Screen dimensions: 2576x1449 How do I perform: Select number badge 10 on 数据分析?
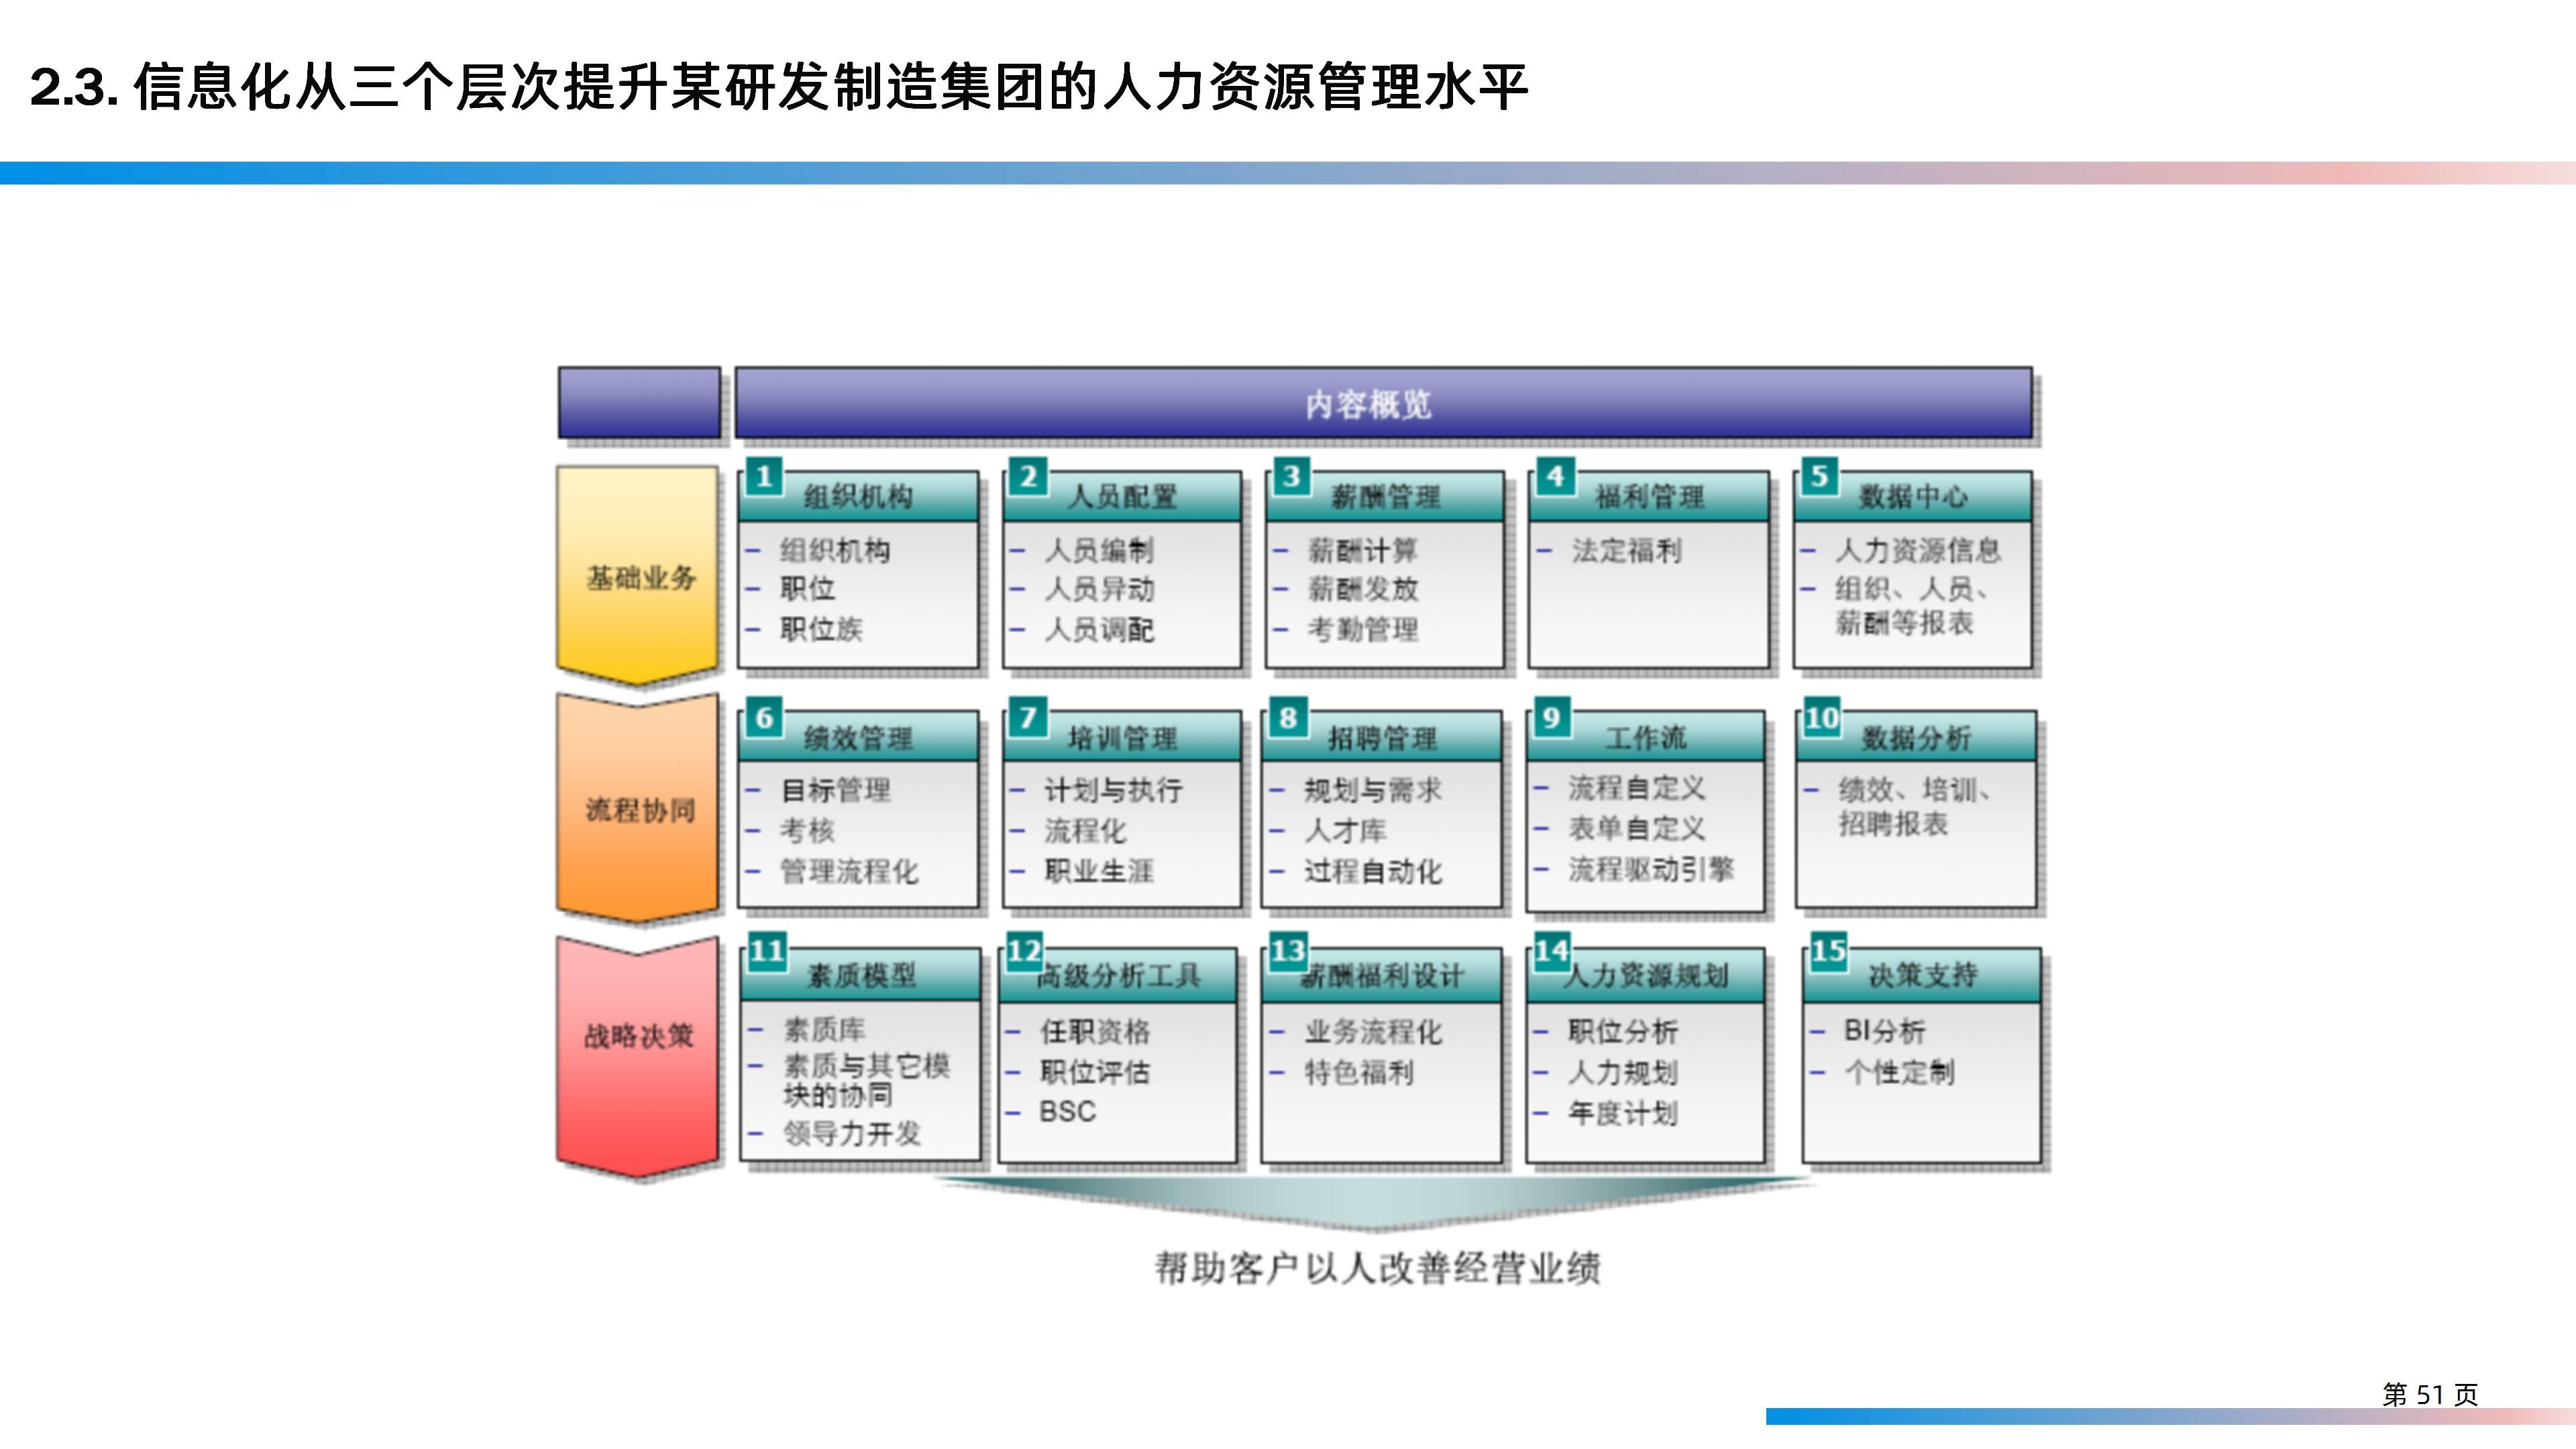click(1822, 717)
